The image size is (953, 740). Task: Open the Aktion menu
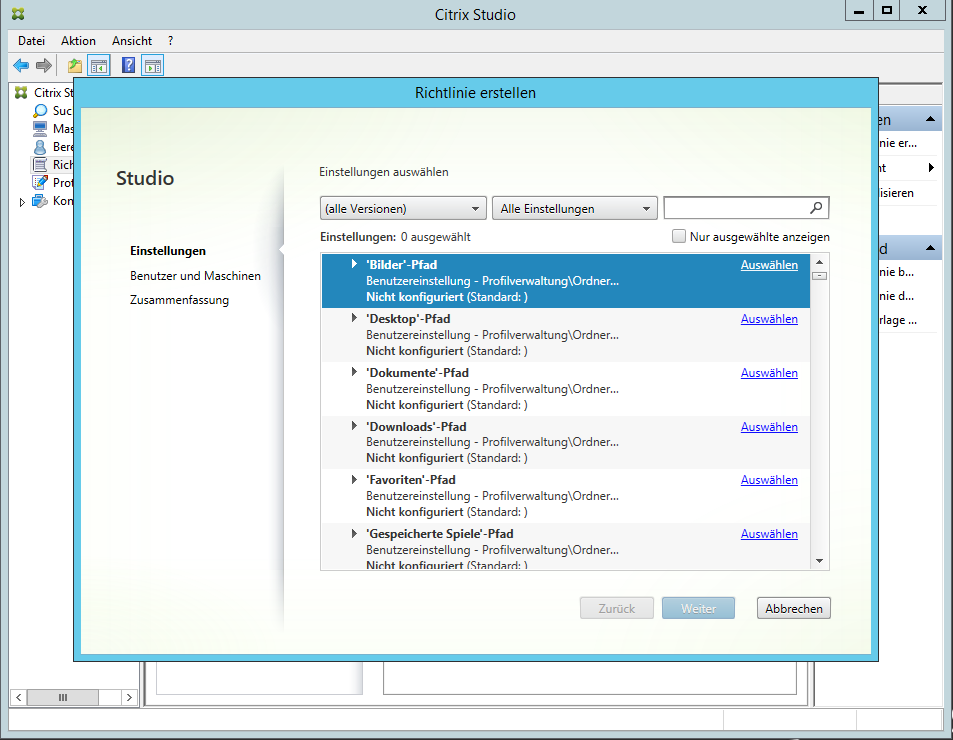point(78,41)
